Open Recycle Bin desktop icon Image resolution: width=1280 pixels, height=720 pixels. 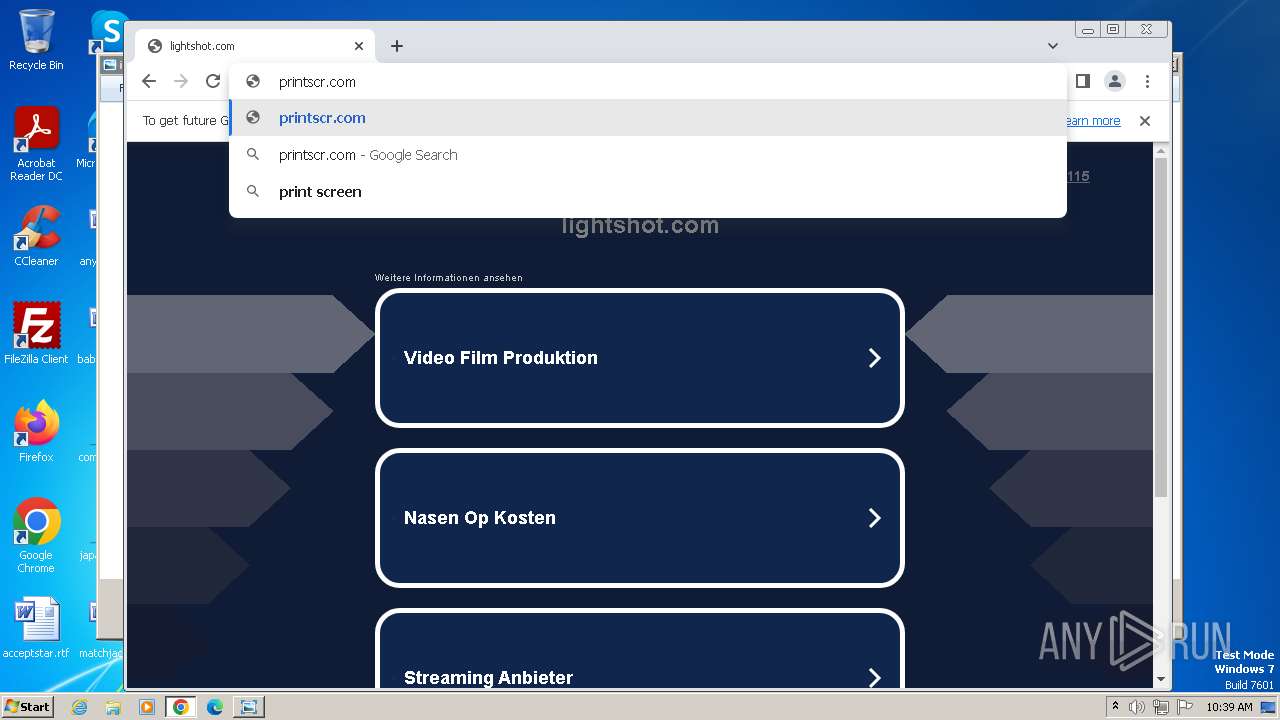pyautogui.click(x=36, y=40)
